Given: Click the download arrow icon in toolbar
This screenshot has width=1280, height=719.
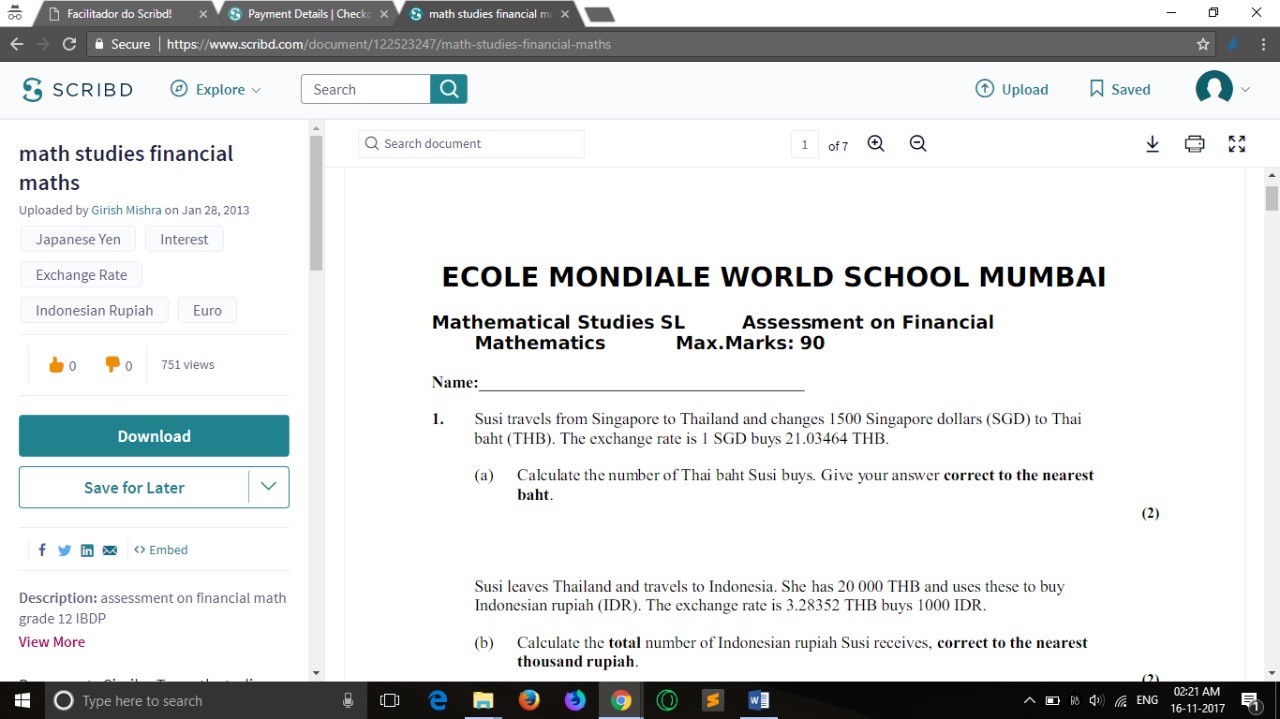Looking at the screenshot, I should pos(1152,144).
